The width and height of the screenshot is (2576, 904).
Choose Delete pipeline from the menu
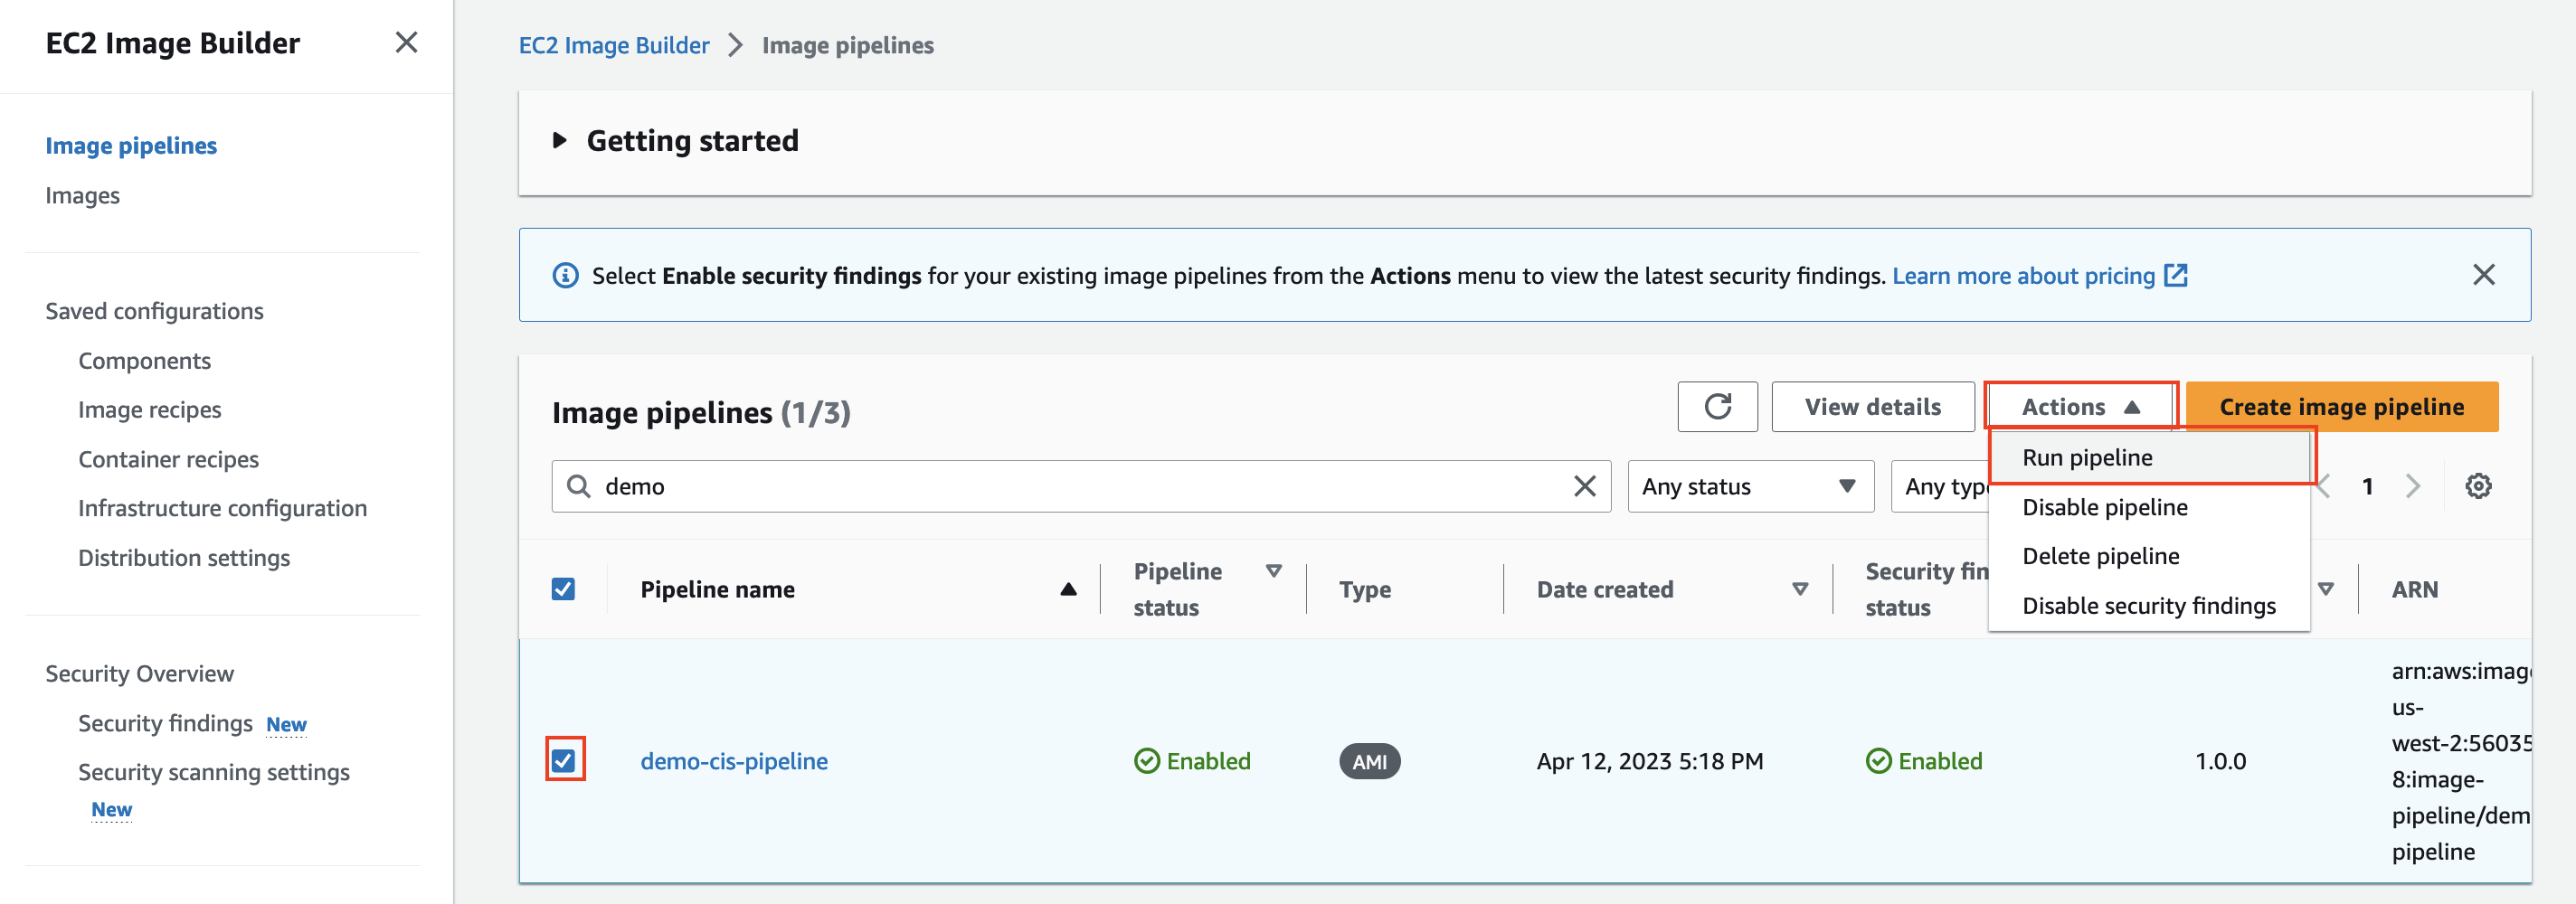pyautogui.click(x=2100, y=556)
